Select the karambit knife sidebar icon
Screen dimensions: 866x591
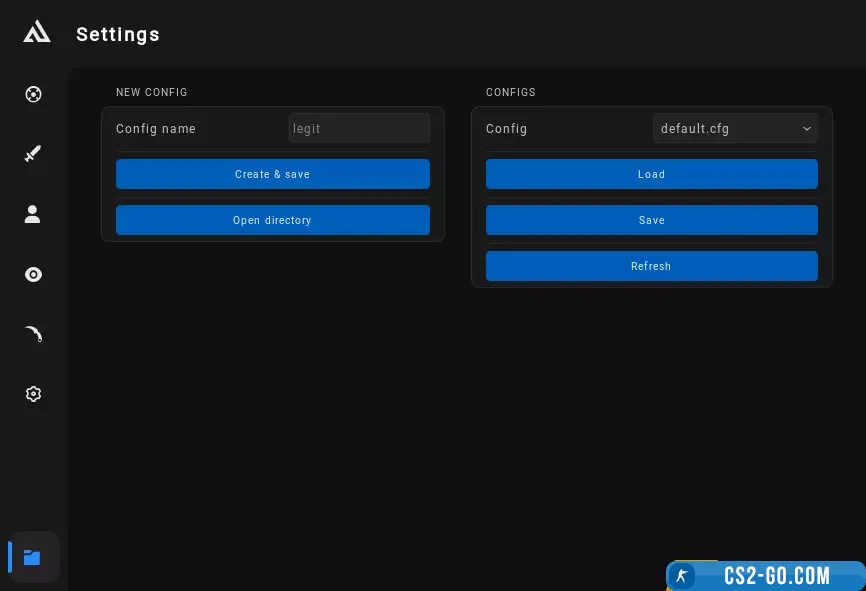33,334
